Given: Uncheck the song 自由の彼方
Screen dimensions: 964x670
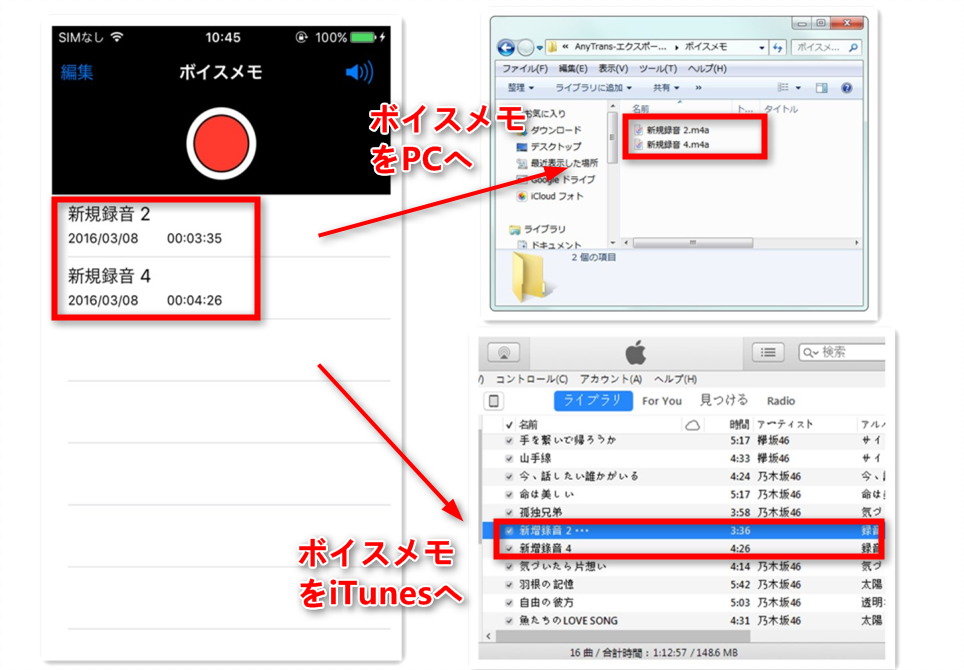Looking at the screenshot, I should tap(509, 603).
